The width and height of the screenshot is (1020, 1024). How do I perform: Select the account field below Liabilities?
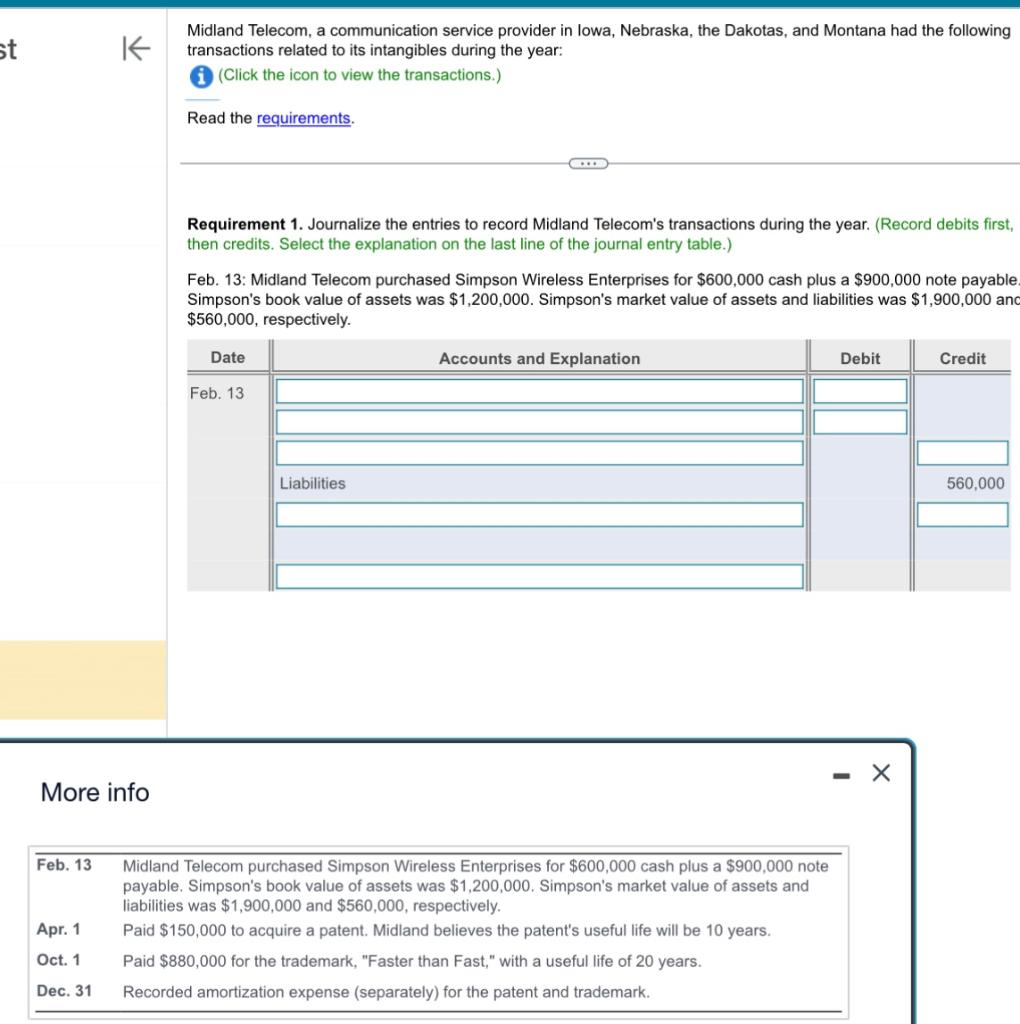[x=539, y=515]
